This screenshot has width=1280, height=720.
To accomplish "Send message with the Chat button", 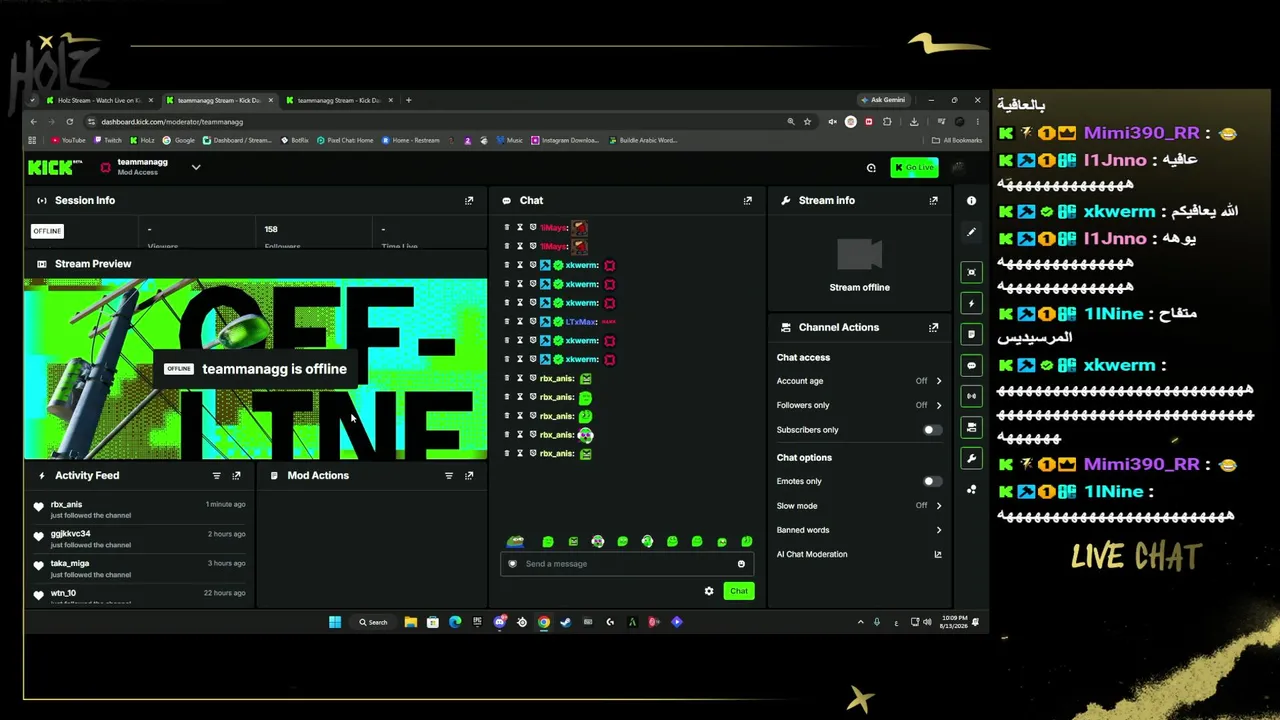I will (739, 591).
